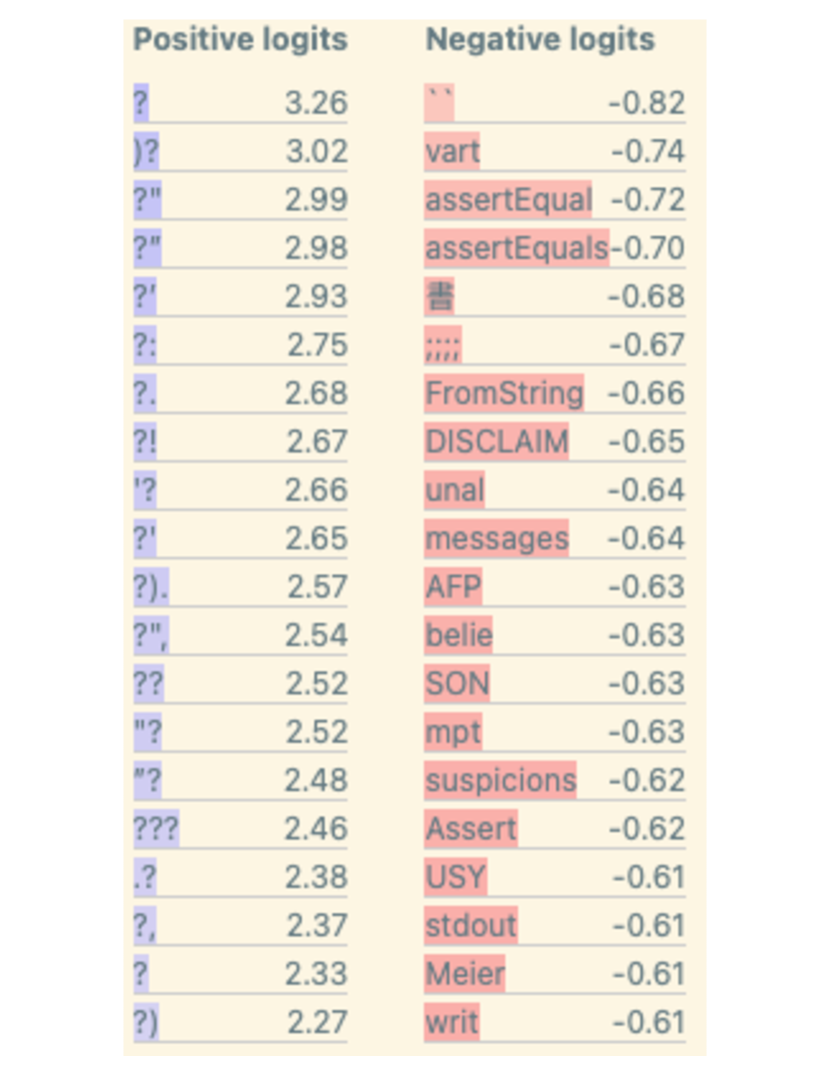Select the "??" double question mark token
Viewport: 830px width, 1075px height.
click(x=148, y=684)
